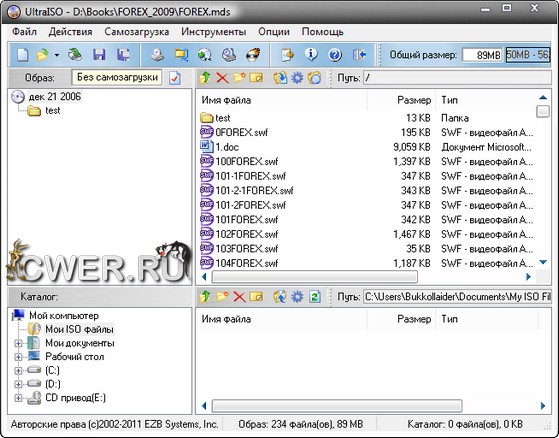This screenshot has height=438, width=559.
Task: Create new folder in catalog pane toolbar
Action: click(222, 297)
